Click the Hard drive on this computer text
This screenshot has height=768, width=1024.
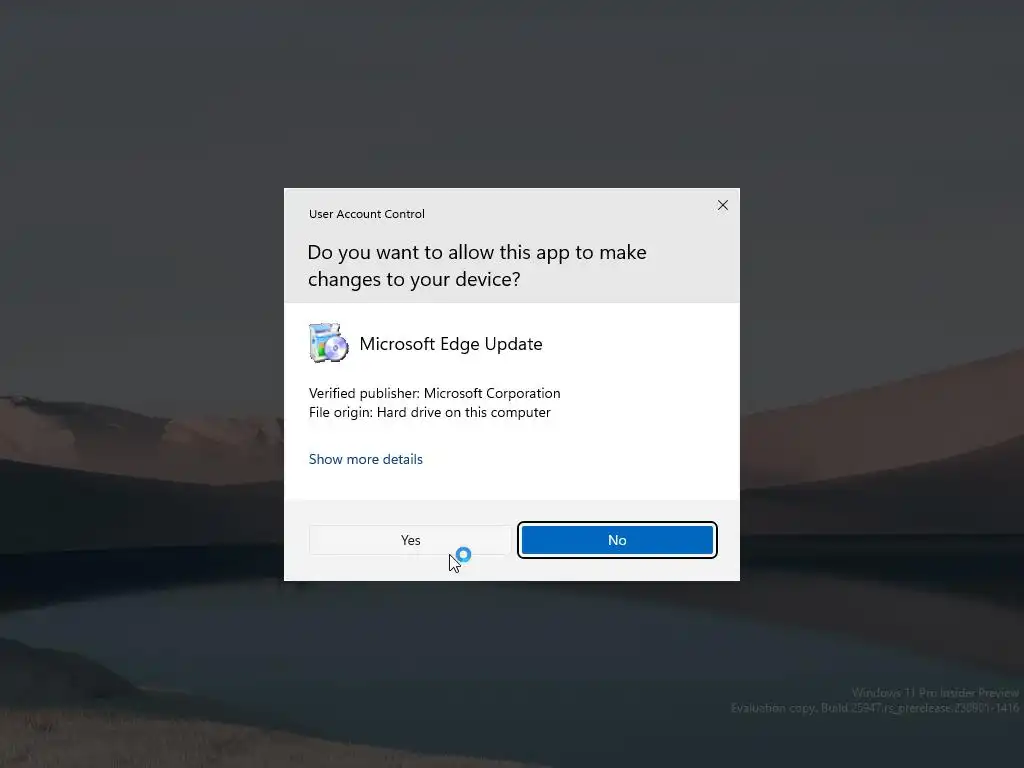tap(464, 412)
